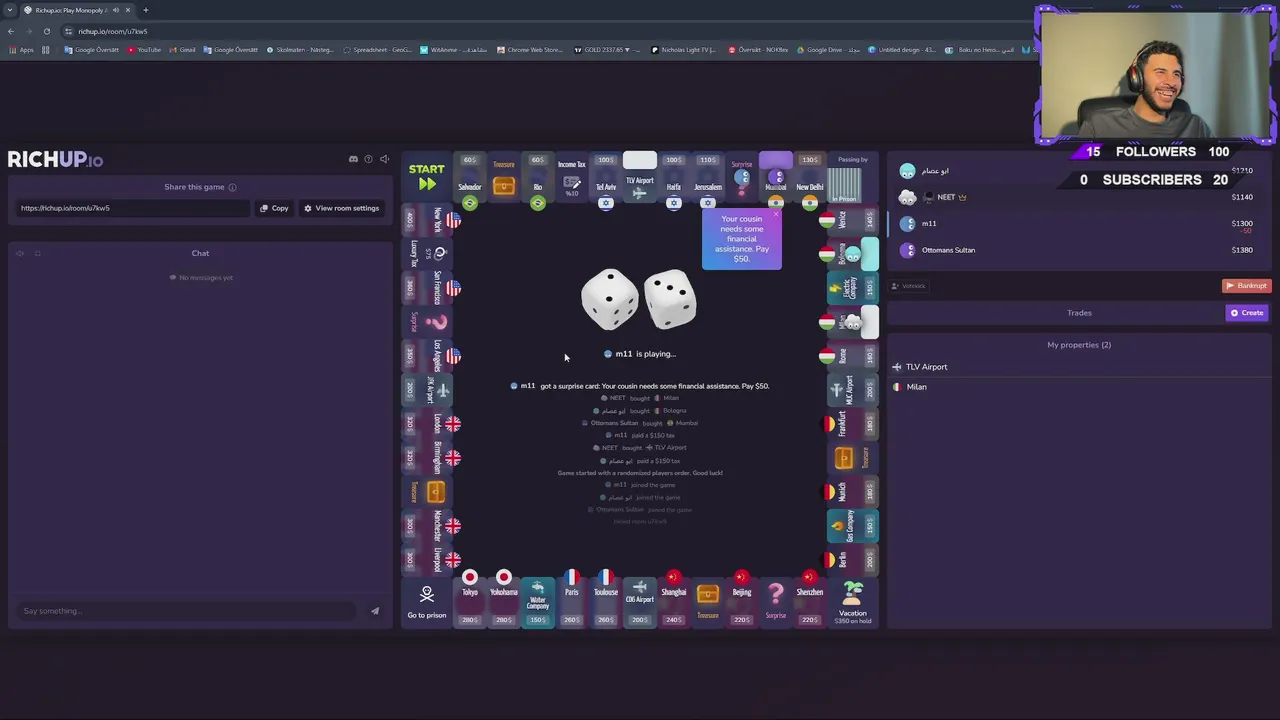Viewport: 1280px width, 720px height.
Task: Open the Water Company tile
Action: point(538,601)
